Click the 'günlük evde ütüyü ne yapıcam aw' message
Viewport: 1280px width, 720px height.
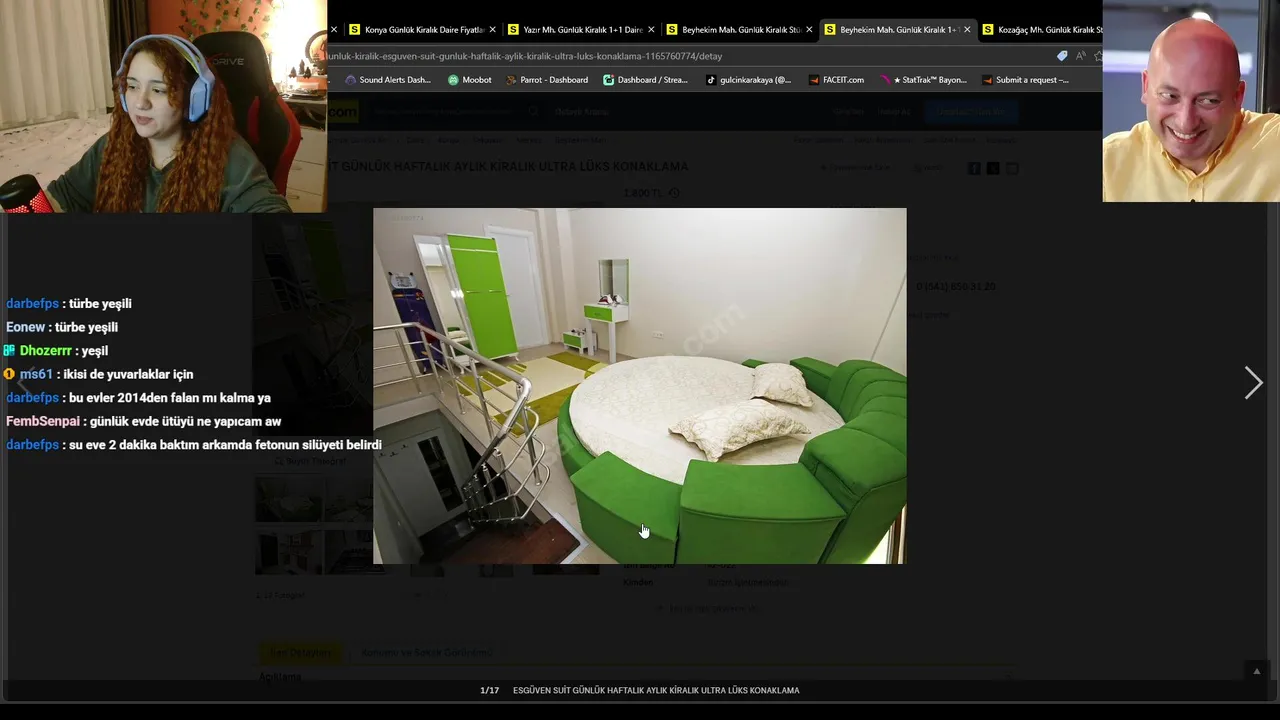click(x=185, y=421)
